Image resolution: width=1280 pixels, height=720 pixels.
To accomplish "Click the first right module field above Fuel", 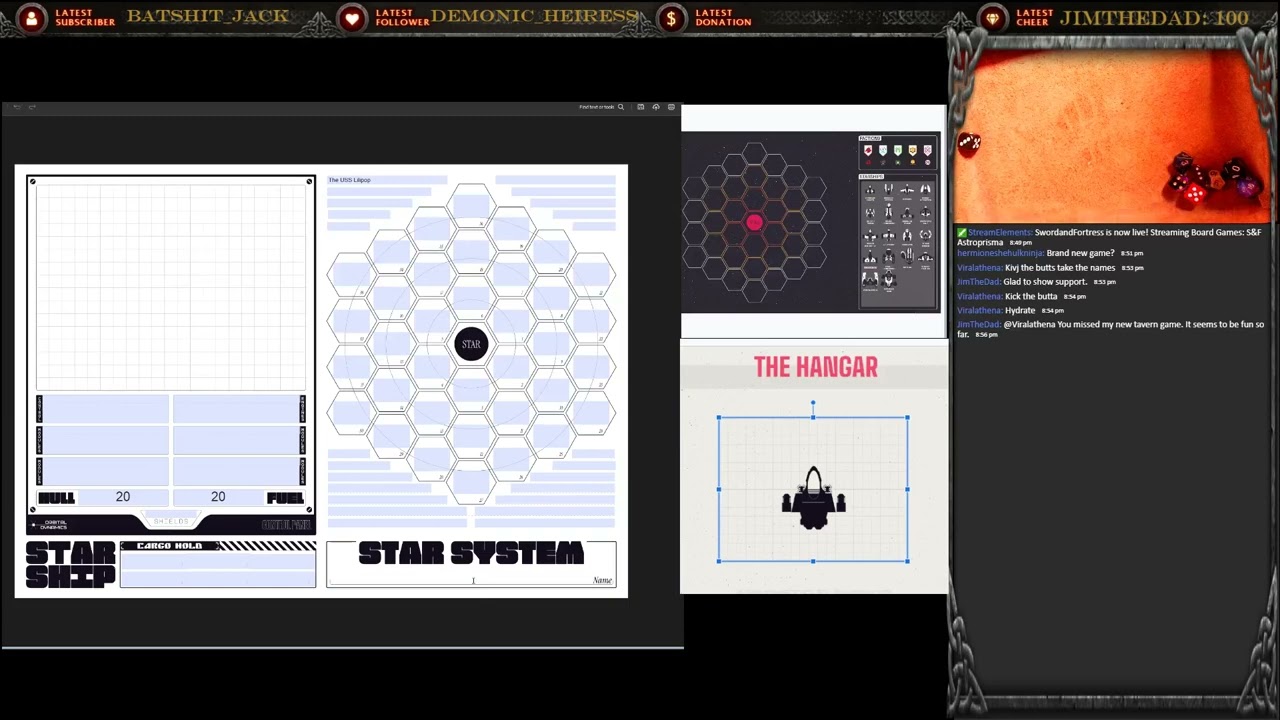I will (235, 408).
